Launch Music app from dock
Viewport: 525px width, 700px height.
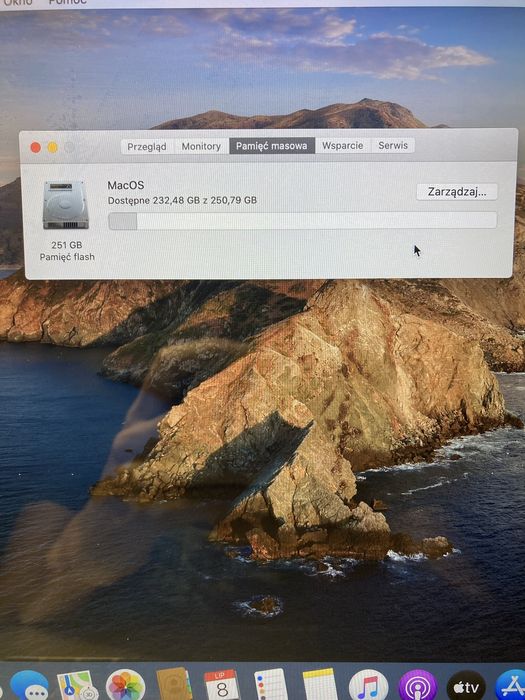coord(368,685)
